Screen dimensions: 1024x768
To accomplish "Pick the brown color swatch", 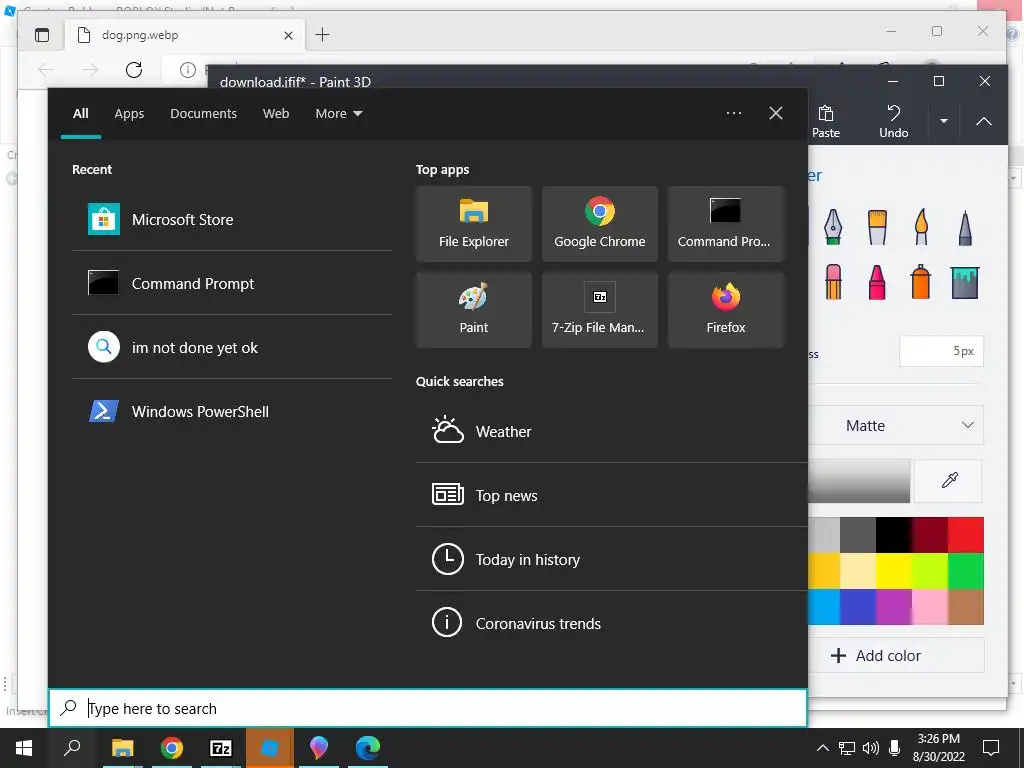I will [x=966, y=607].
